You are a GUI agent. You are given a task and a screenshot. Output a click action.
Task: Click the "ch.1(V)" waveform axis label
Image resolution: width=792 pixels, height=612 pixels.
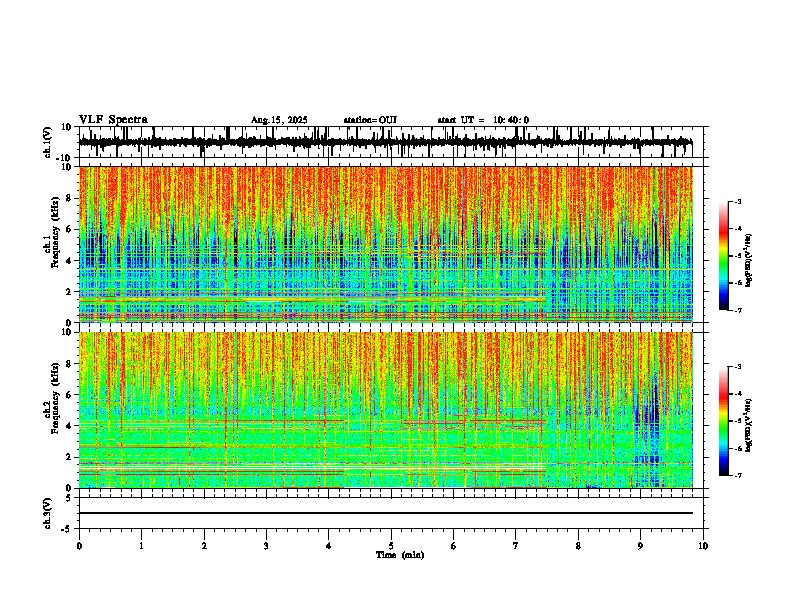click(48, 142)
